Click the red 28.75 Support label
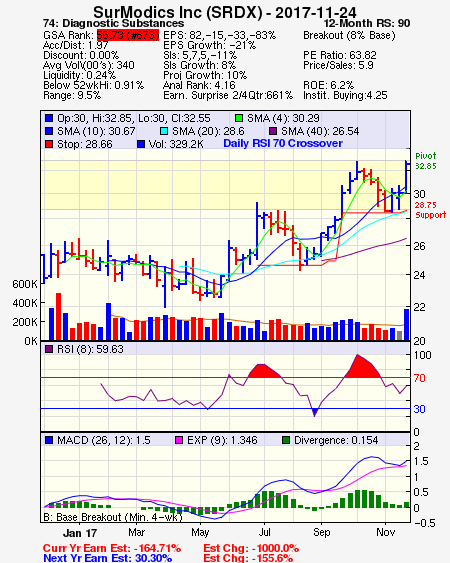Screen dimensions: 450x563 (x=430, y=210)
